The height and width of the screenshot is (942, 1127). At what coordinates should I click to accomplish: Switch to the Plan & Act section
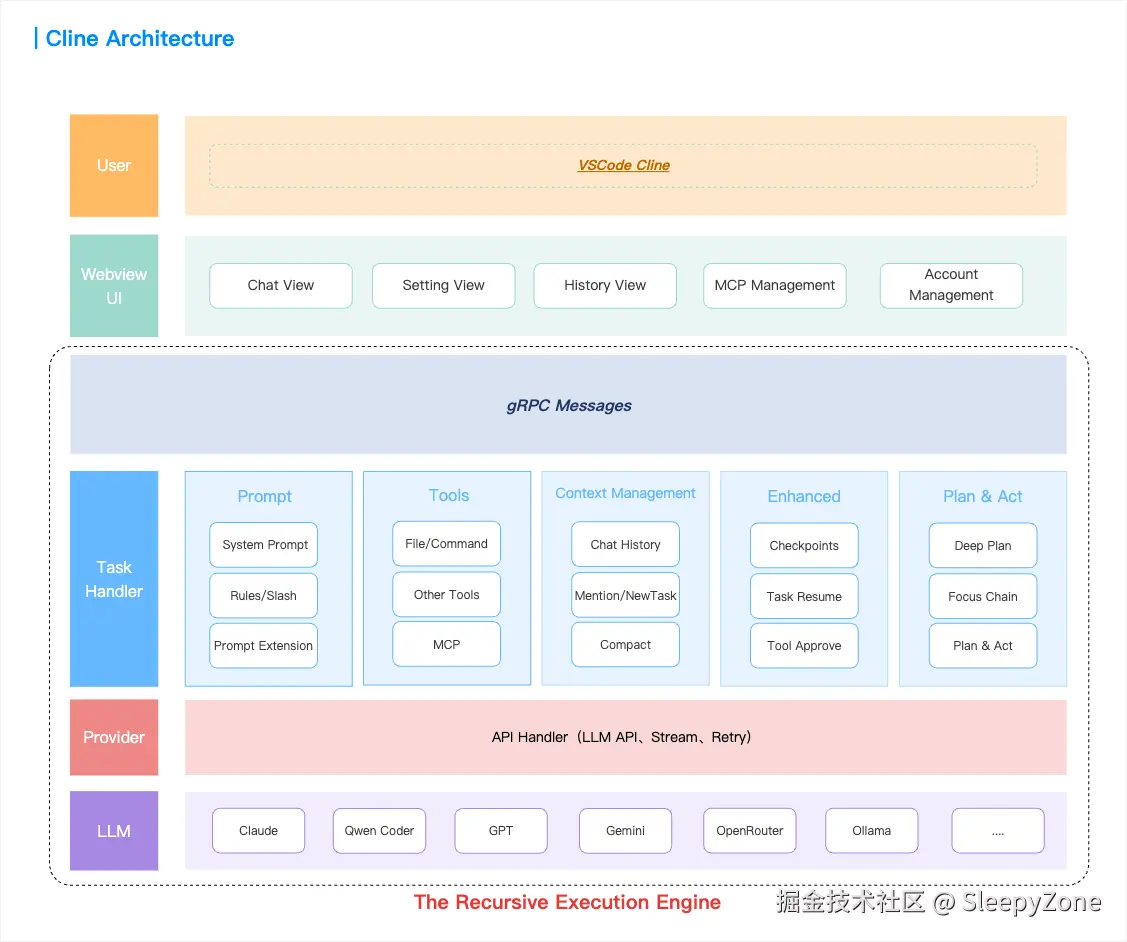point(982,496)
